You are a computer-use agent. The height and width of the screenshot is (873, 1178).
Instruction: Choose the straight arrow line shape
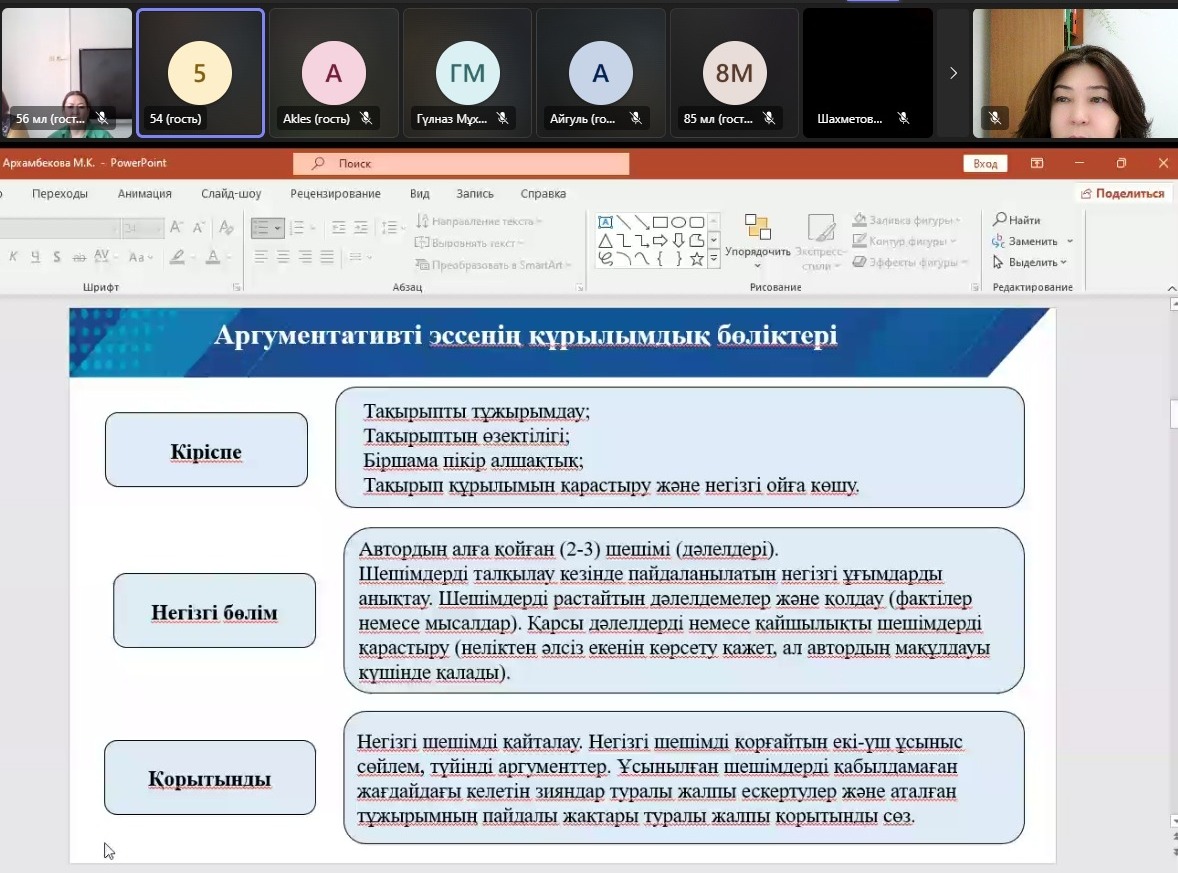click(x=642, y=222)
